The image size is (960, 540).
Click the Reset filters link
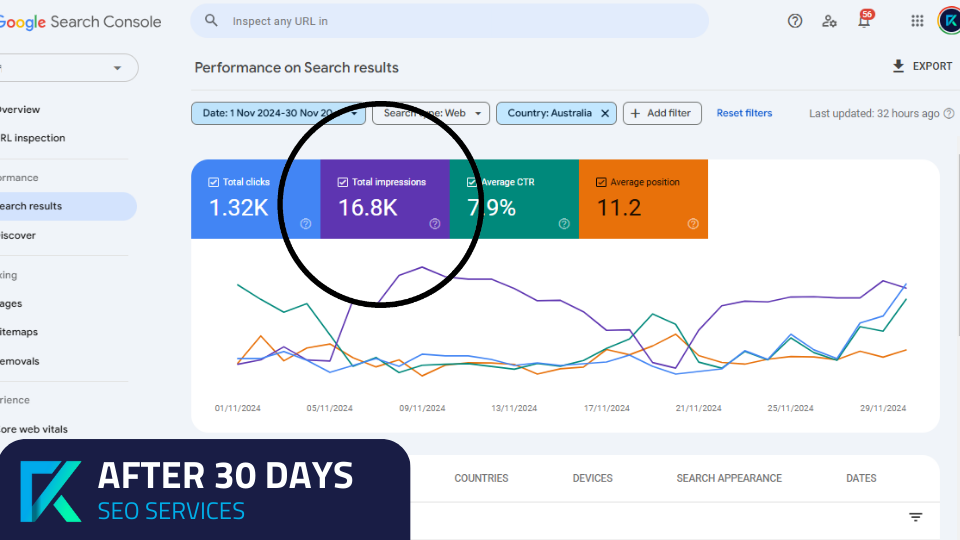744,113
